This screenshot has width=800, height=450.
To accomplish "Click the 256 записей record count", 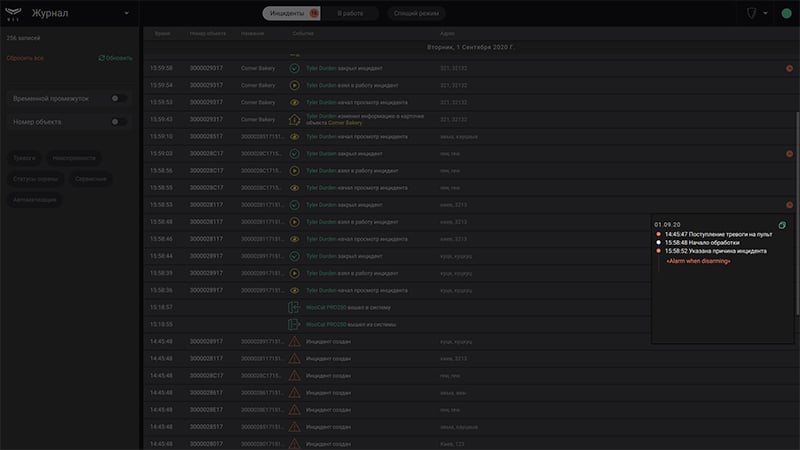I will 23,38.
